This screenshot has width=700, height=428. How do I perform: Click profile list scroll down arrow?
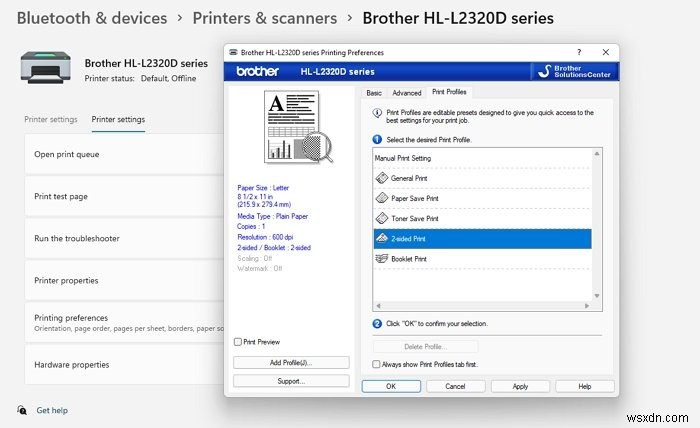click(x=597, y=296)
